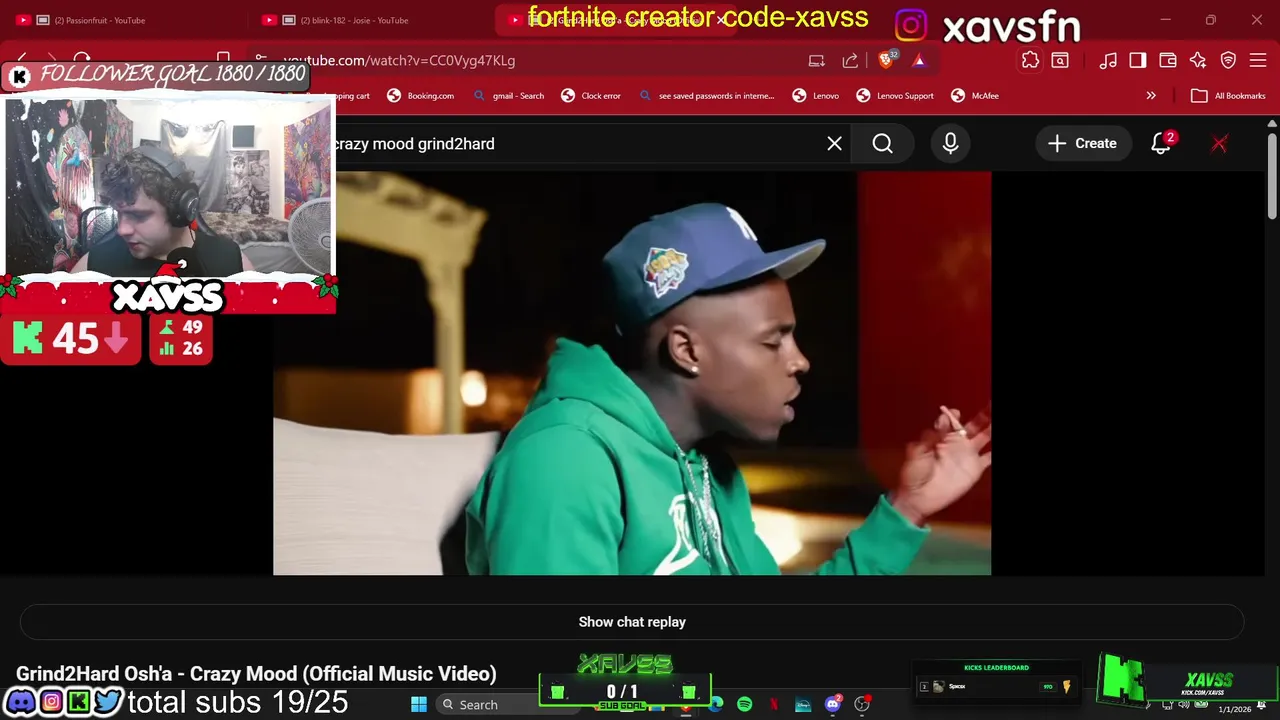Open the Windows Start button
Image resolution: width=1280 pixels, height=720 pixels.
click(419, 704)
